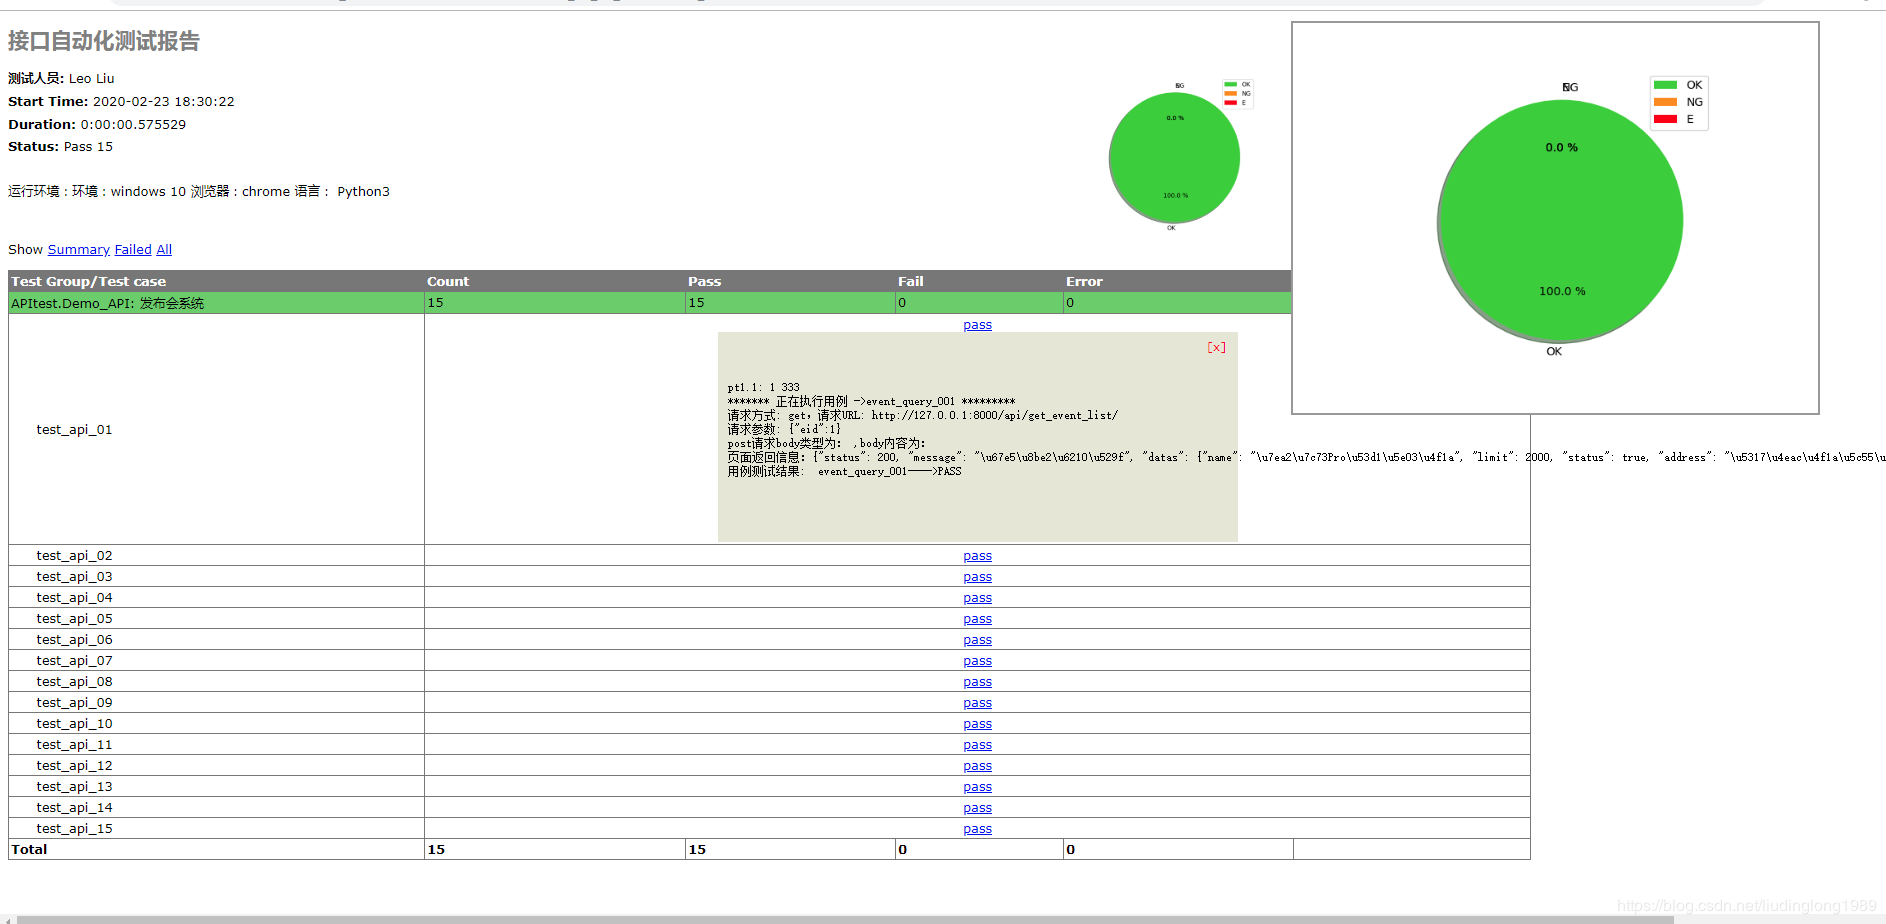Select test_api_01 test case name
The image size is (1886, 924).
[75, 430]
